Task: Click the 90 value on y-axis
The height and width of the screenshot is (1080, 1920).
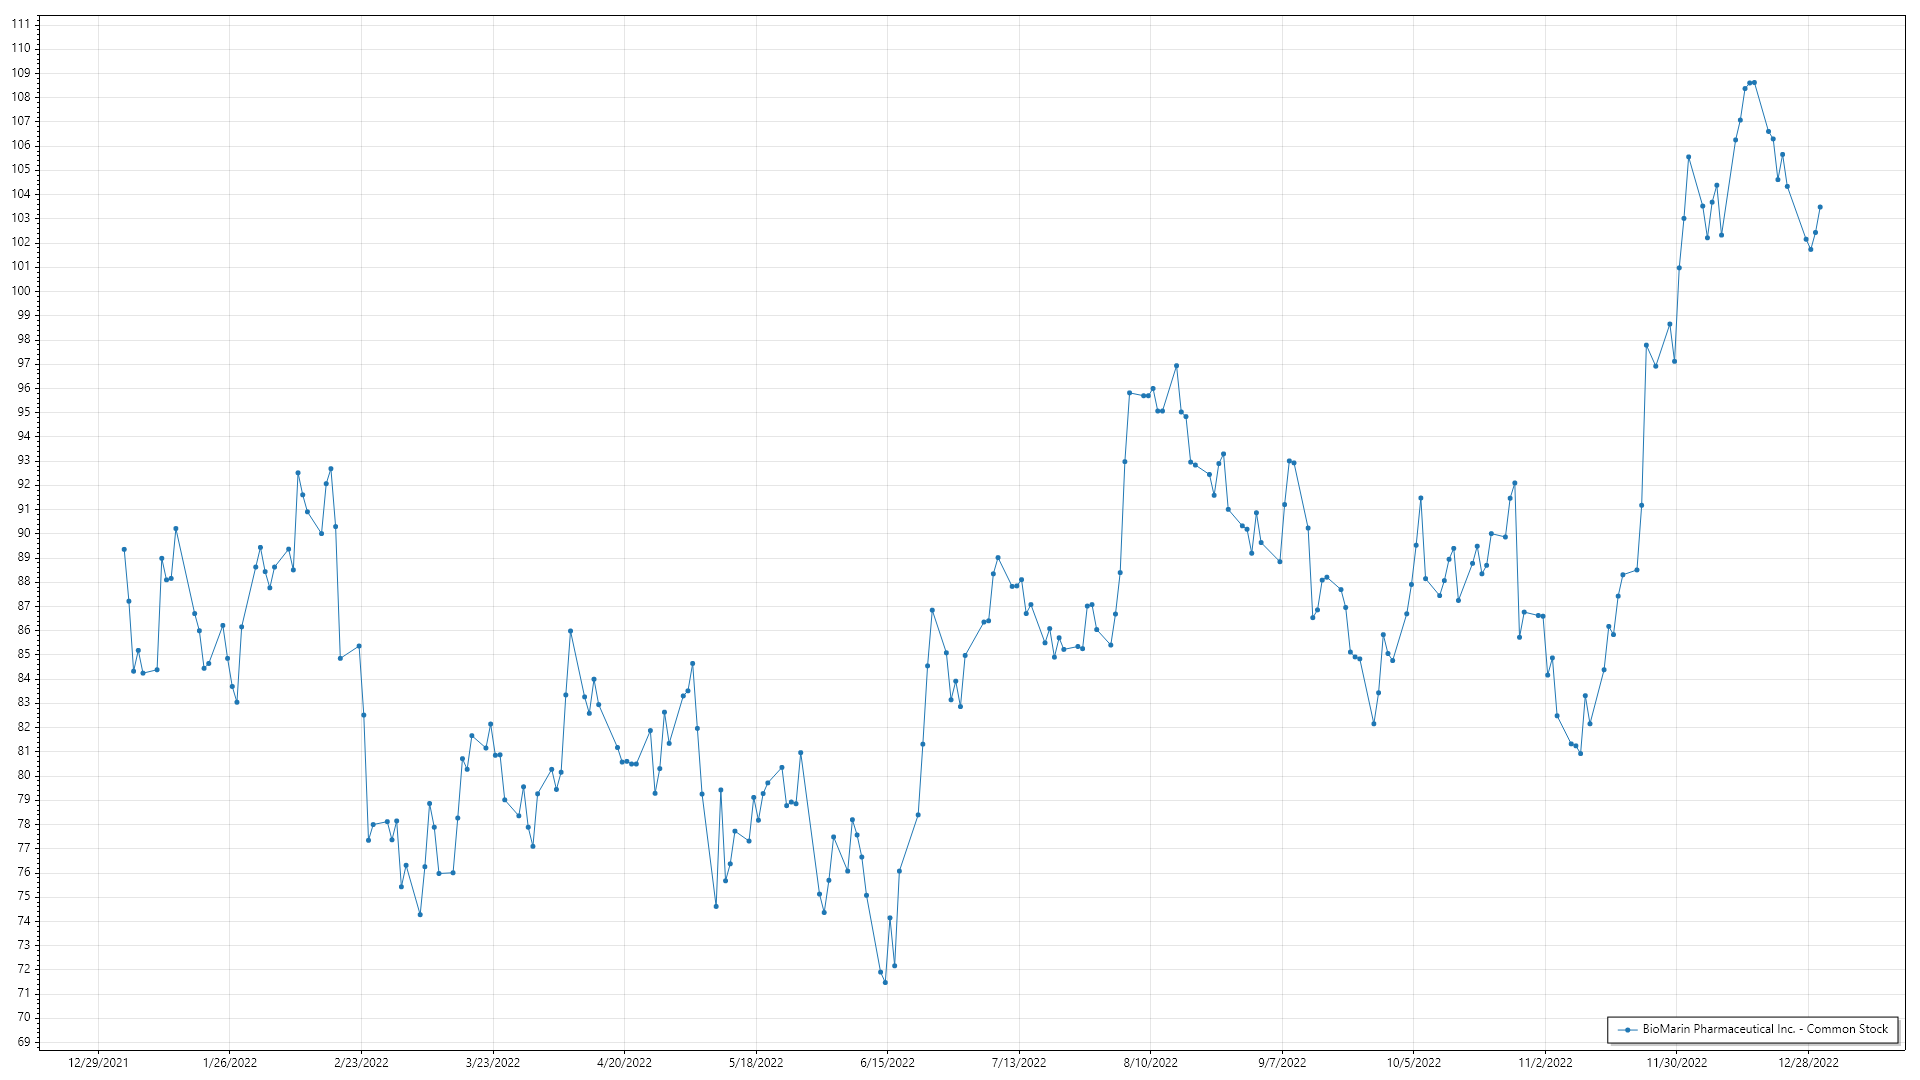Action: point(24,533)
